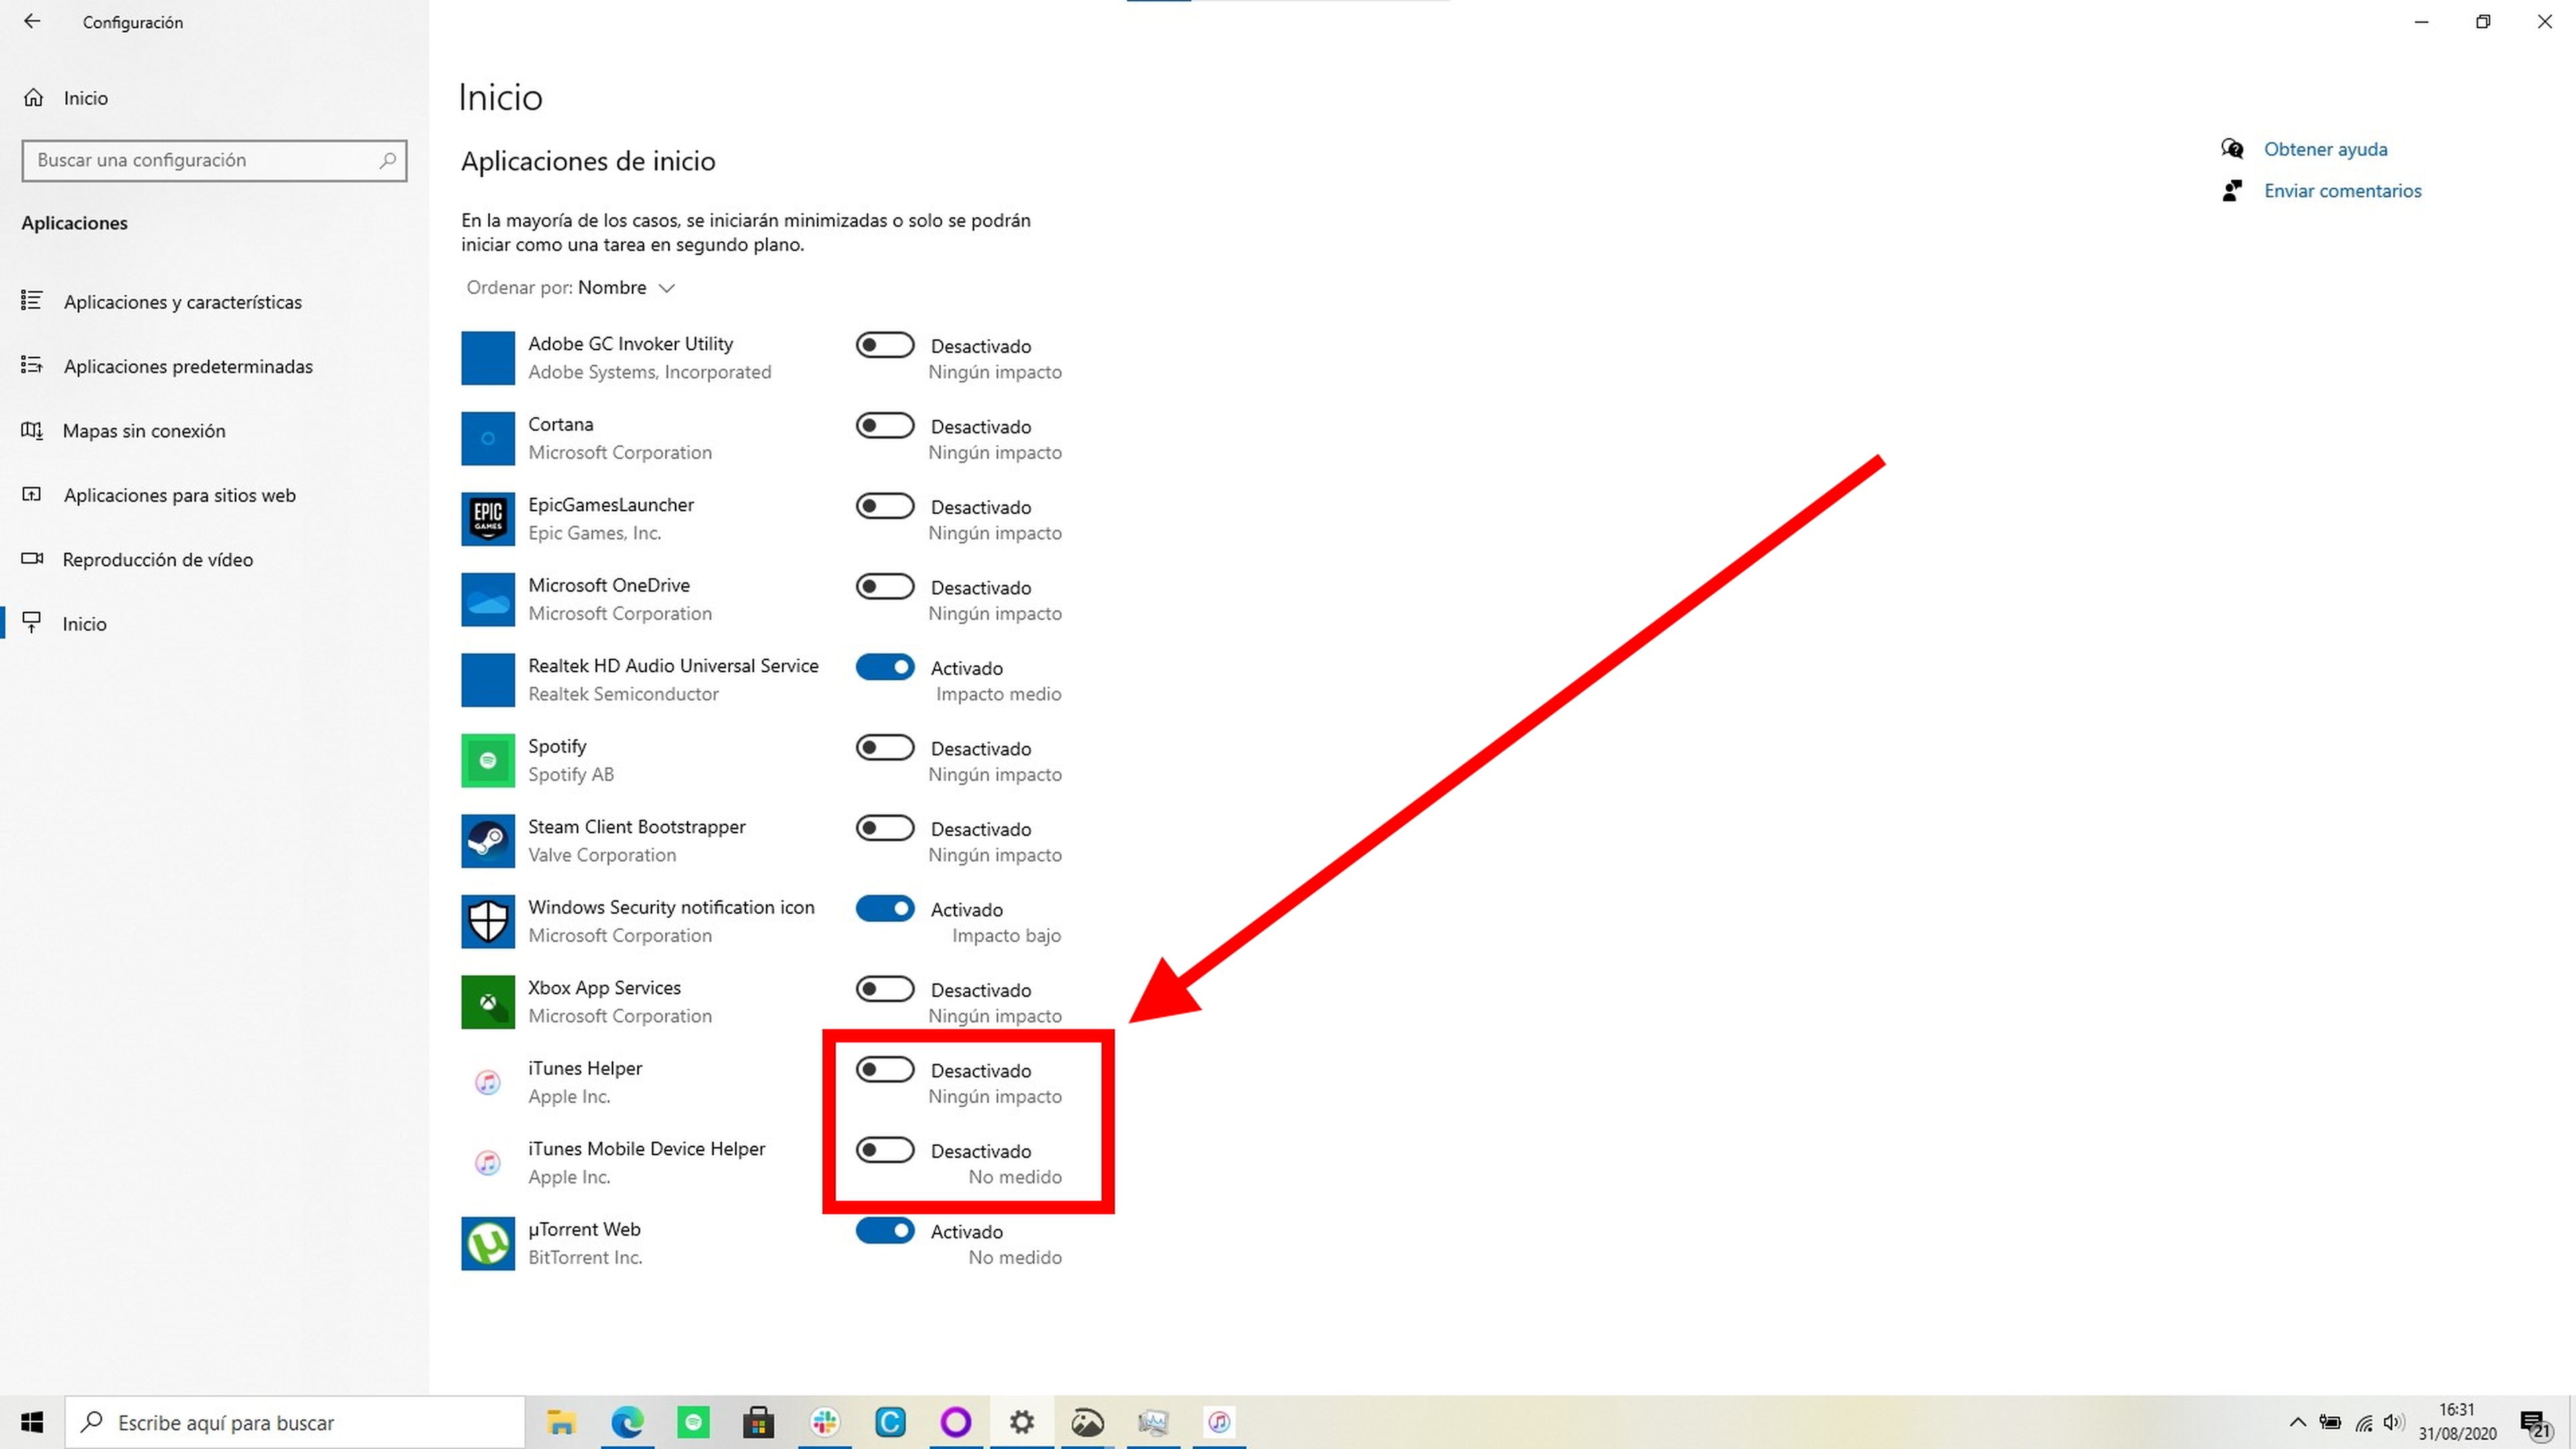The width and height of the screenshot is (2576, 1449).
Task: Click the Windows Security shield icon
Action: pyautogui.click(x=487, y=921)
